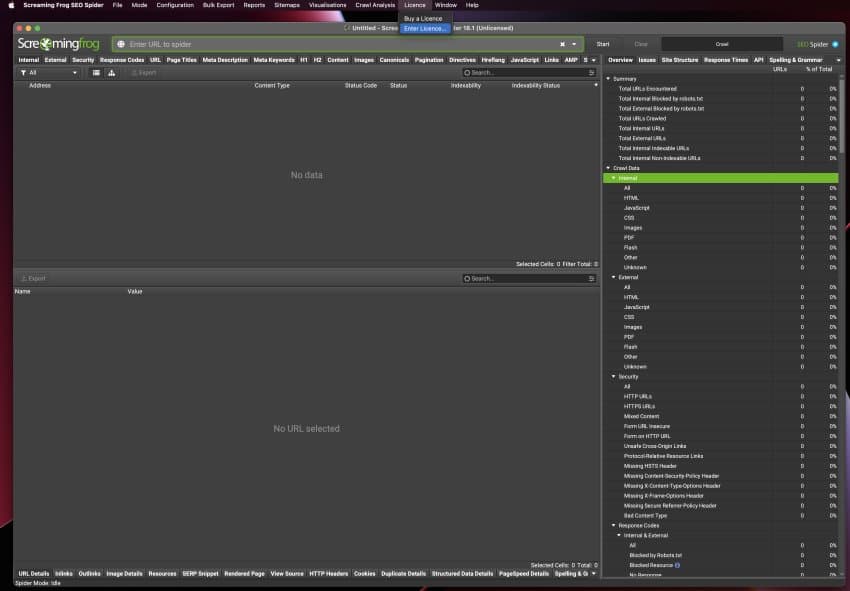This screenshot has width=850, height=591.
Task: Collapse the Summary section
Action: [608, 79]
